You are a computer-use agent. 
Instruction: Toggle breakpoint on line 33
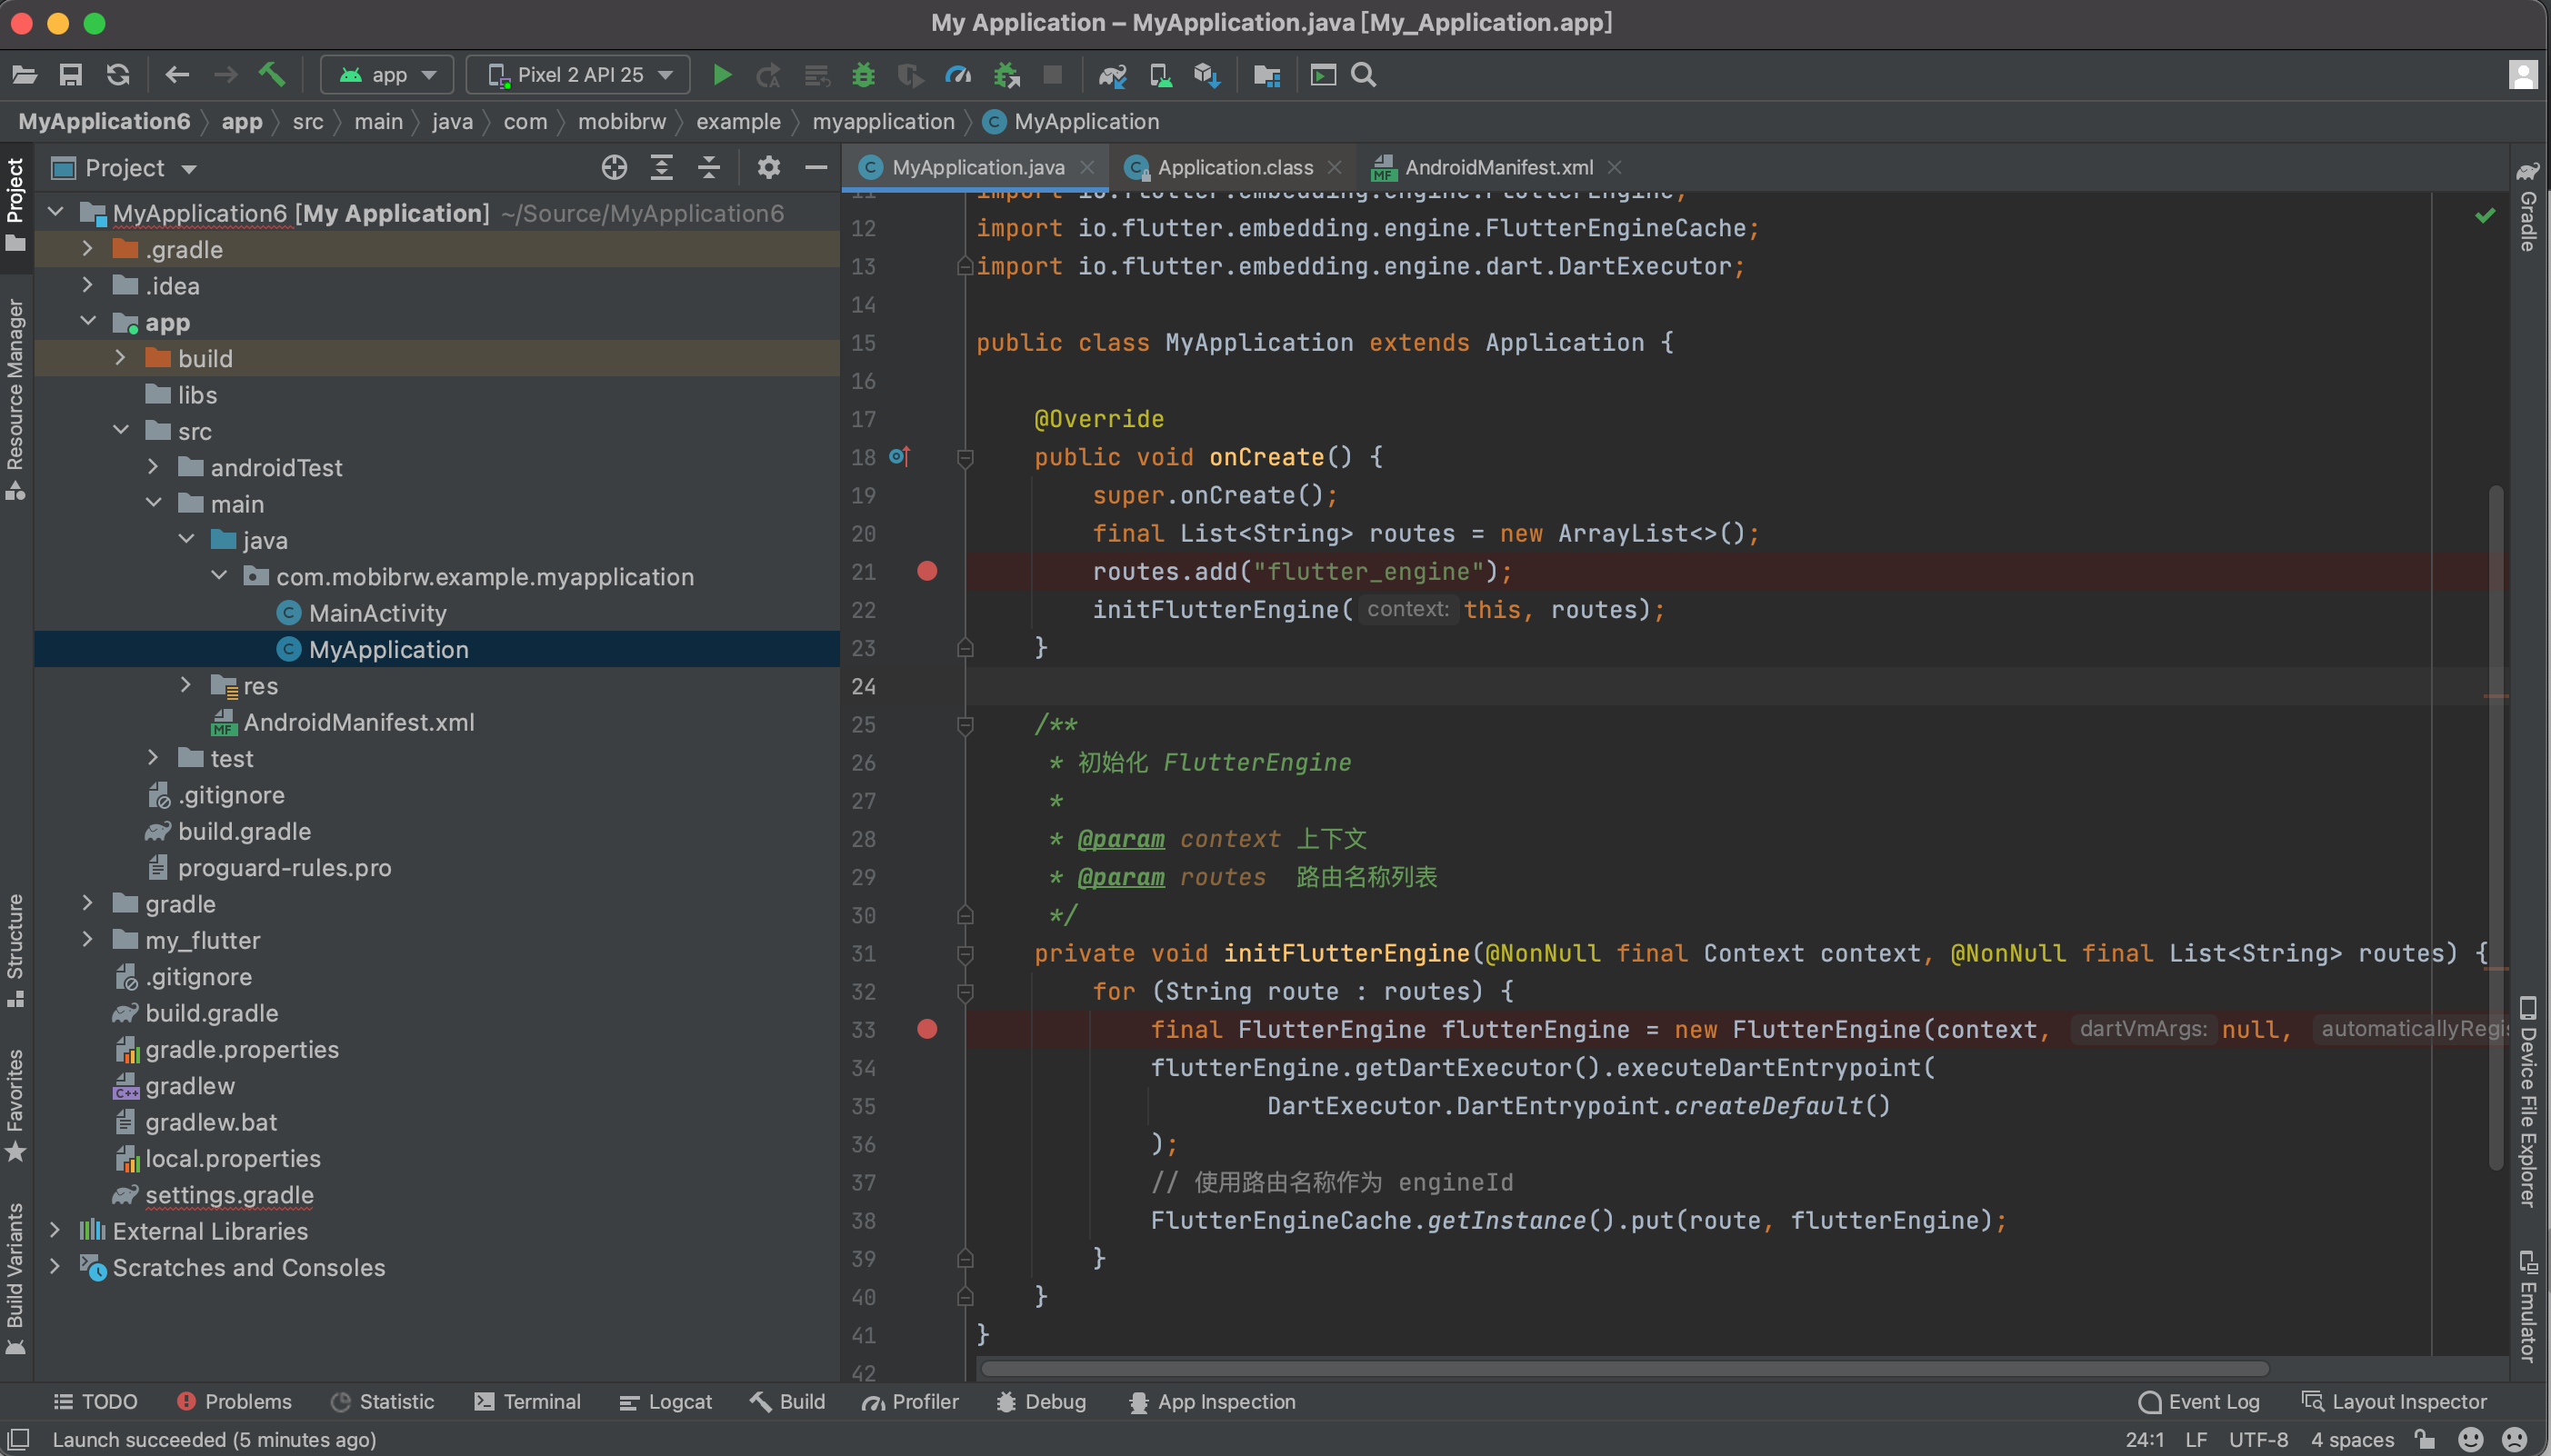[x=927, y=1029]
